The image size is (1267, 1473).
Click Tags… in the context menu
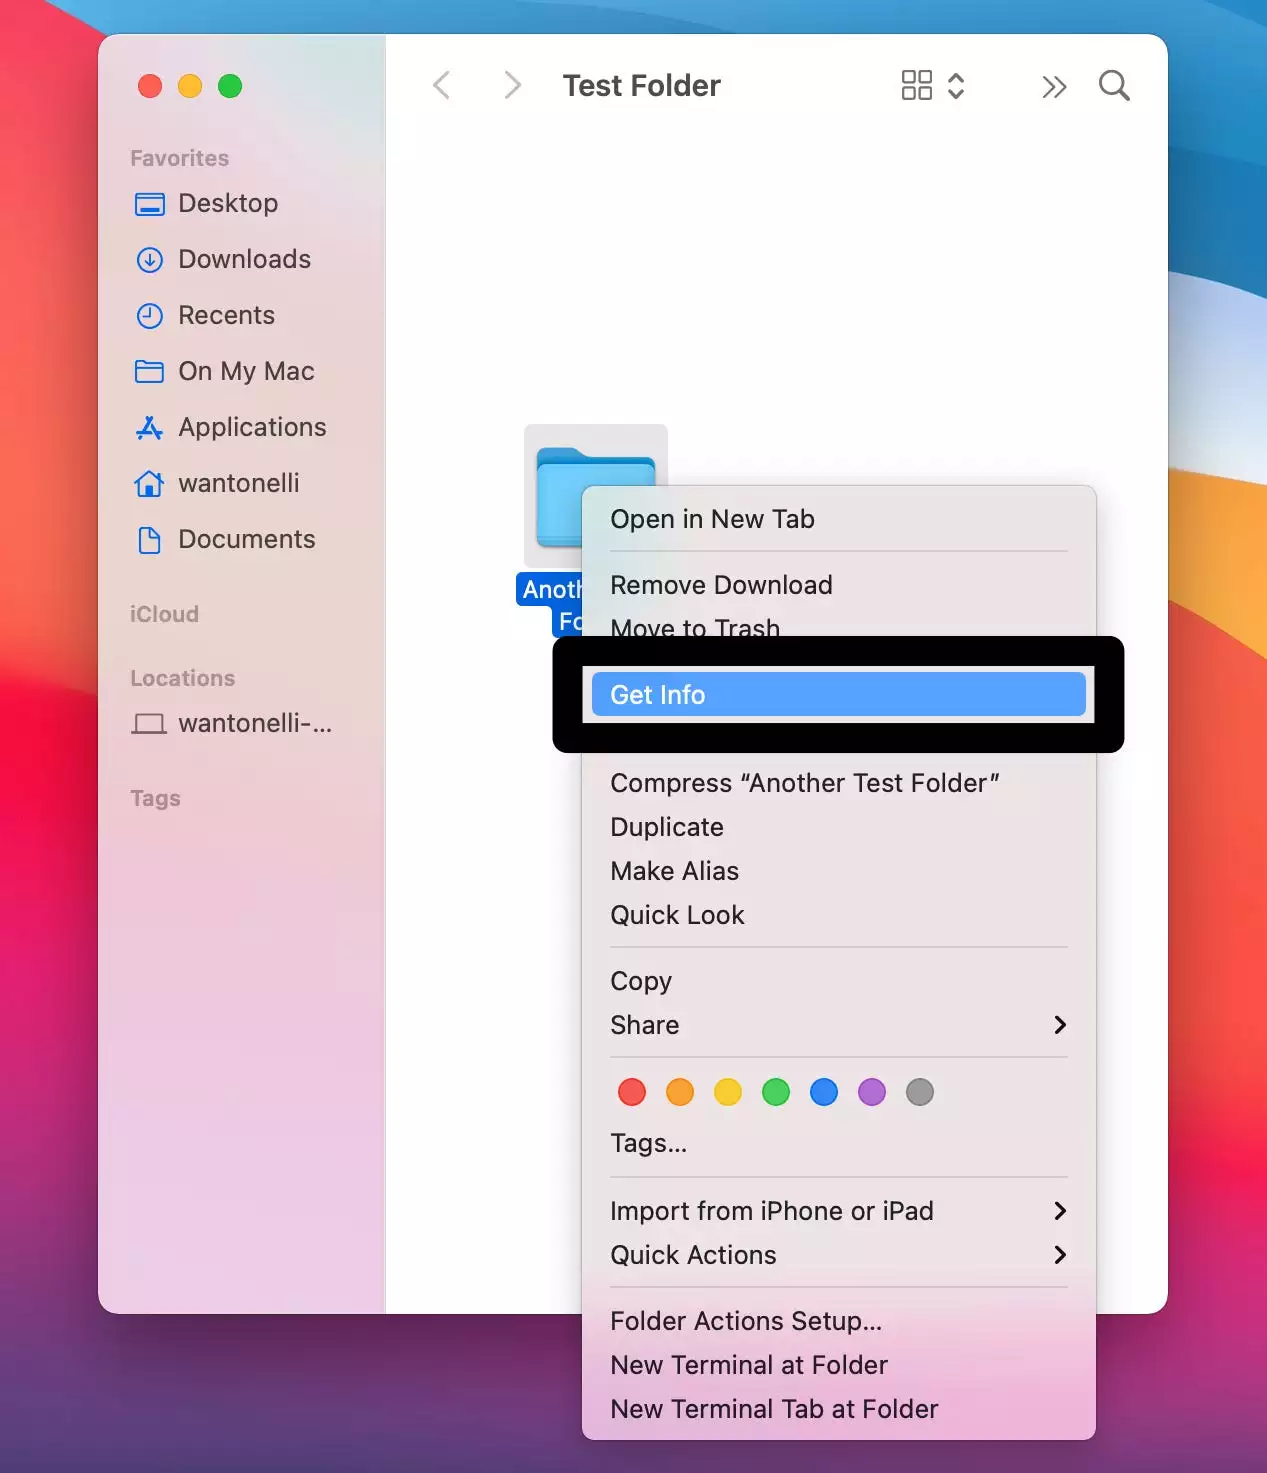648,1143
